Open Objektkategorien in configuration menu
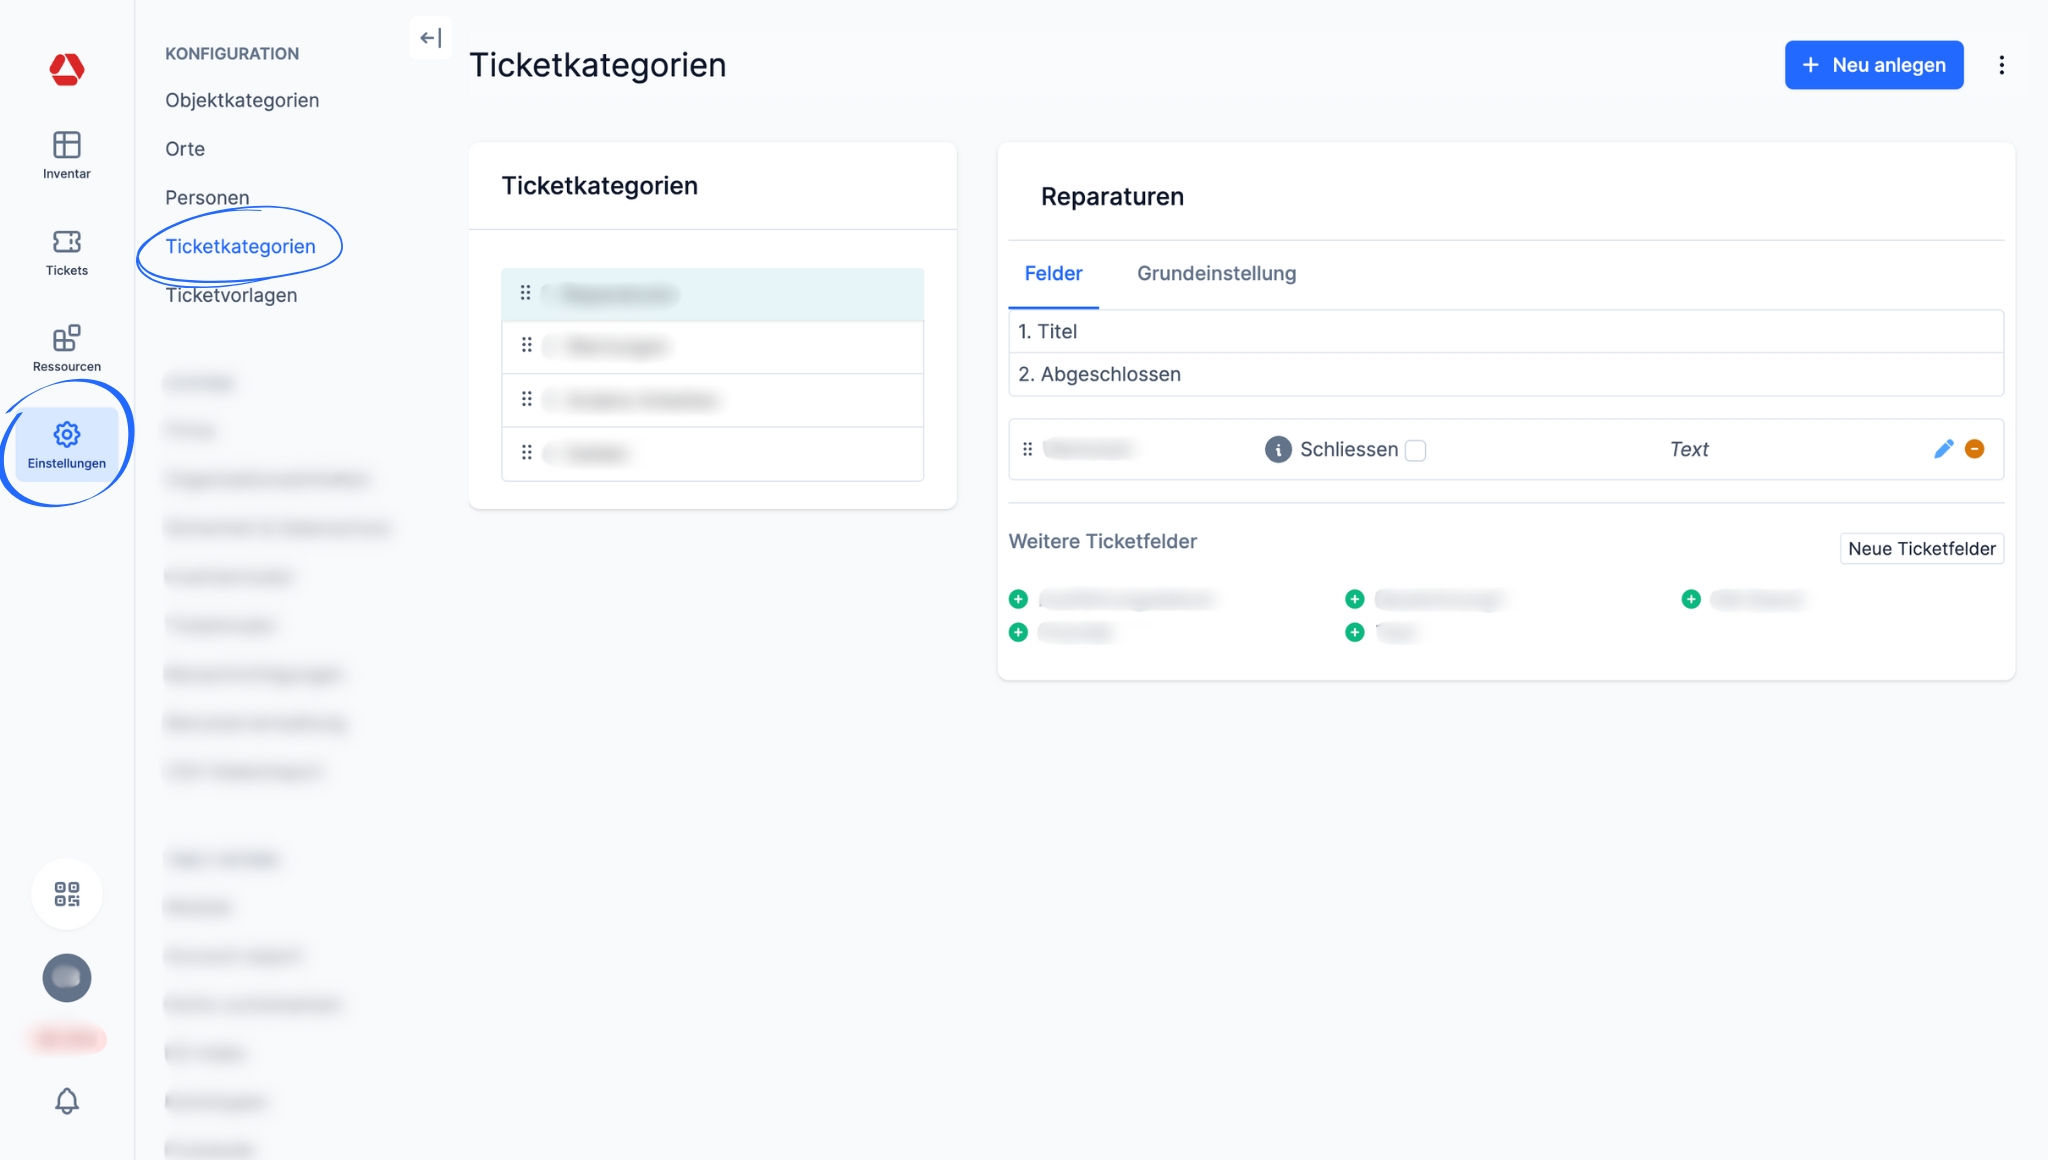The image size is (2048, 1160). coord(242,100)
